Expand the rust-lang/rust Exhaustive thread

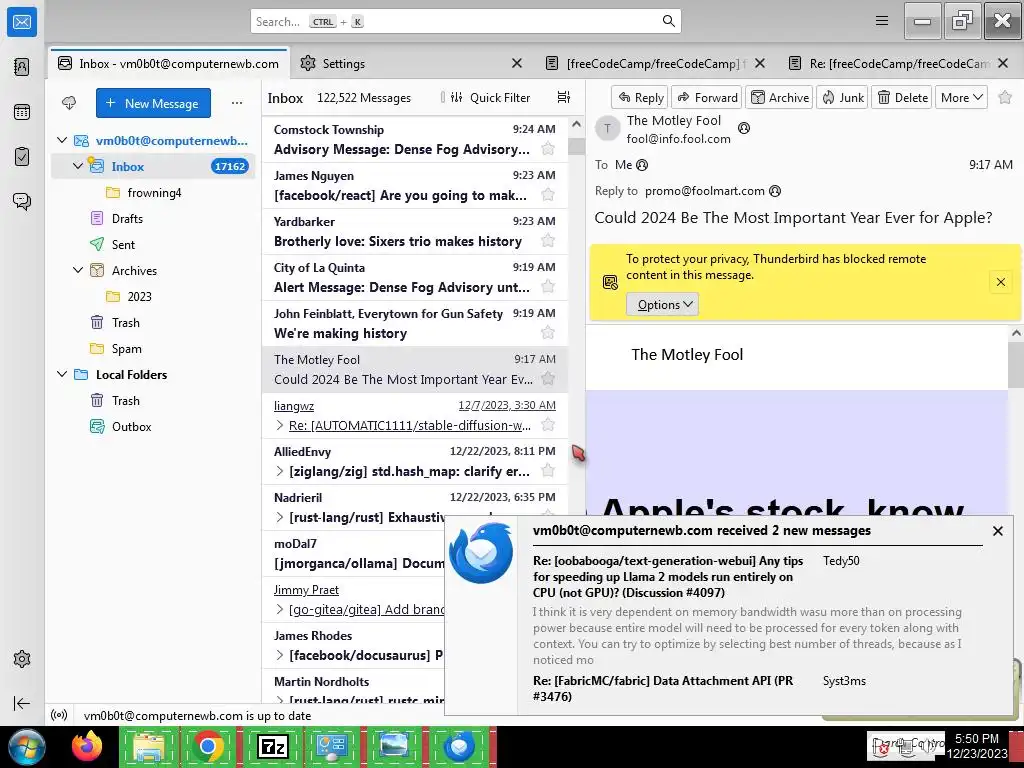tap(280, 517)
